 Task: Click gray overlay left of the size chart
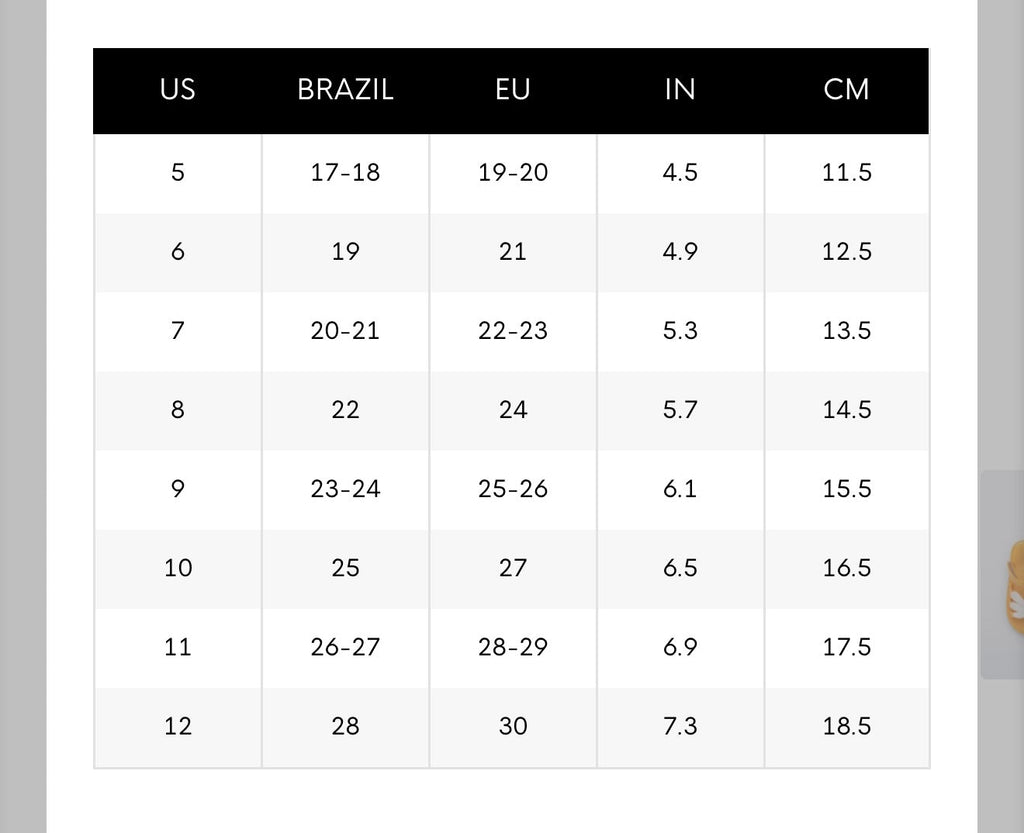23,416
